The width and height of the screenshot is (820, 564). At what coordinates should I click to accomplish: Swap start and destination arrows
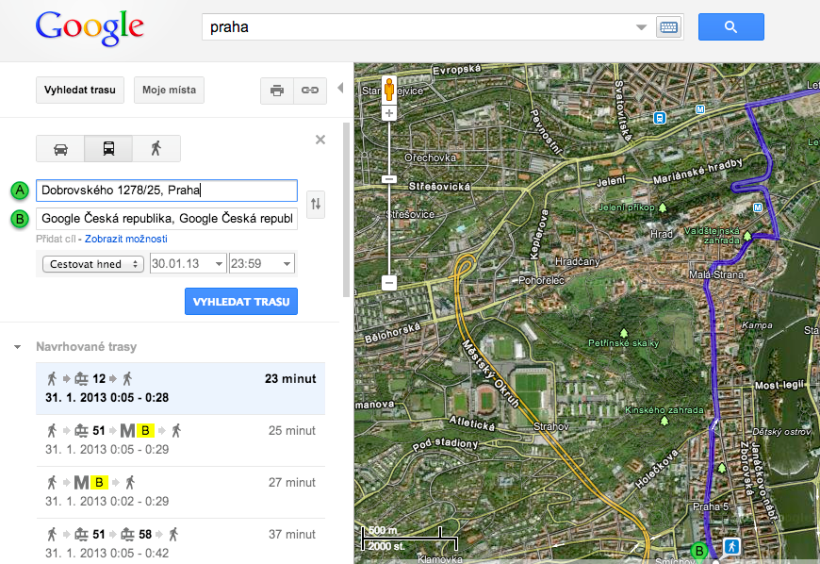(x=315, y=204)
